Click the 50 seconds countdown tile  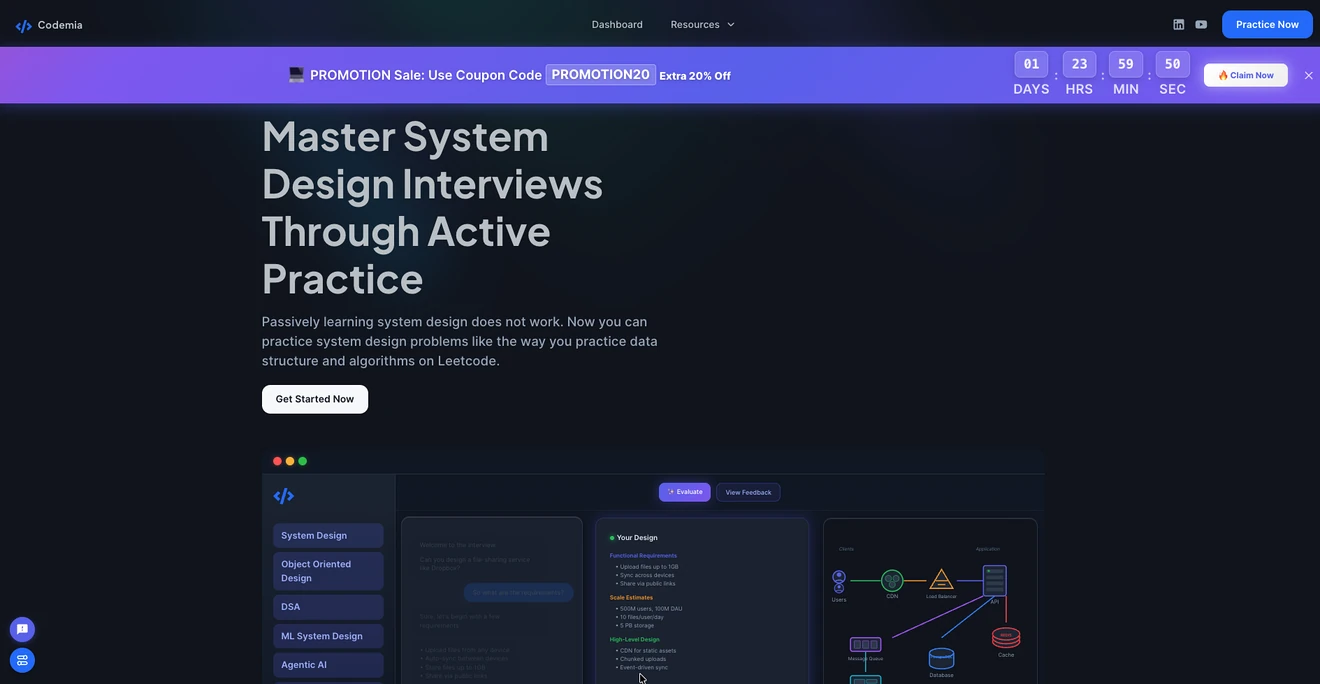click(x=1173, y=64)
